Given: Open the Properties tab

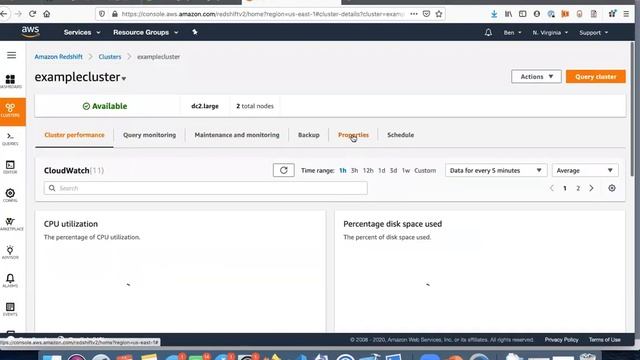Looking at the screenshot, I should click(353, 135).
